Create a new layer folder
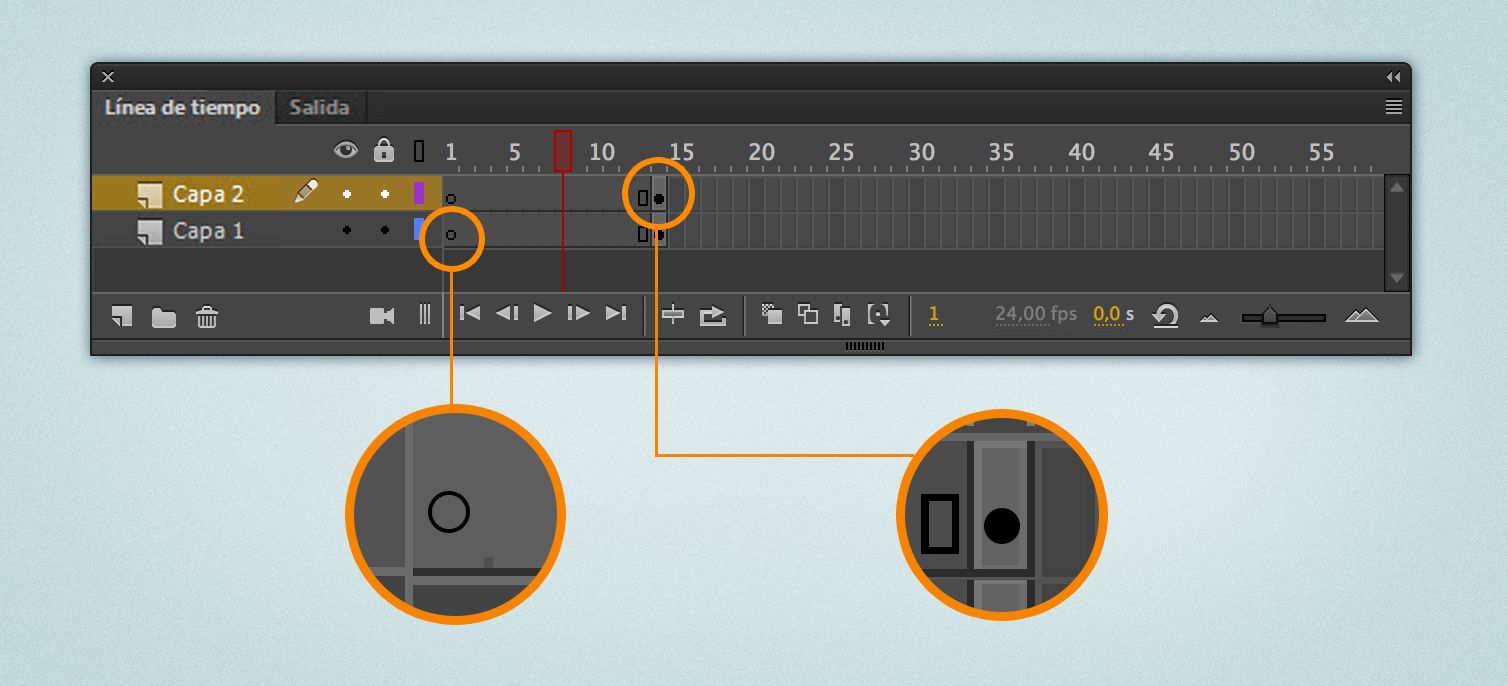 pos(163,316)
